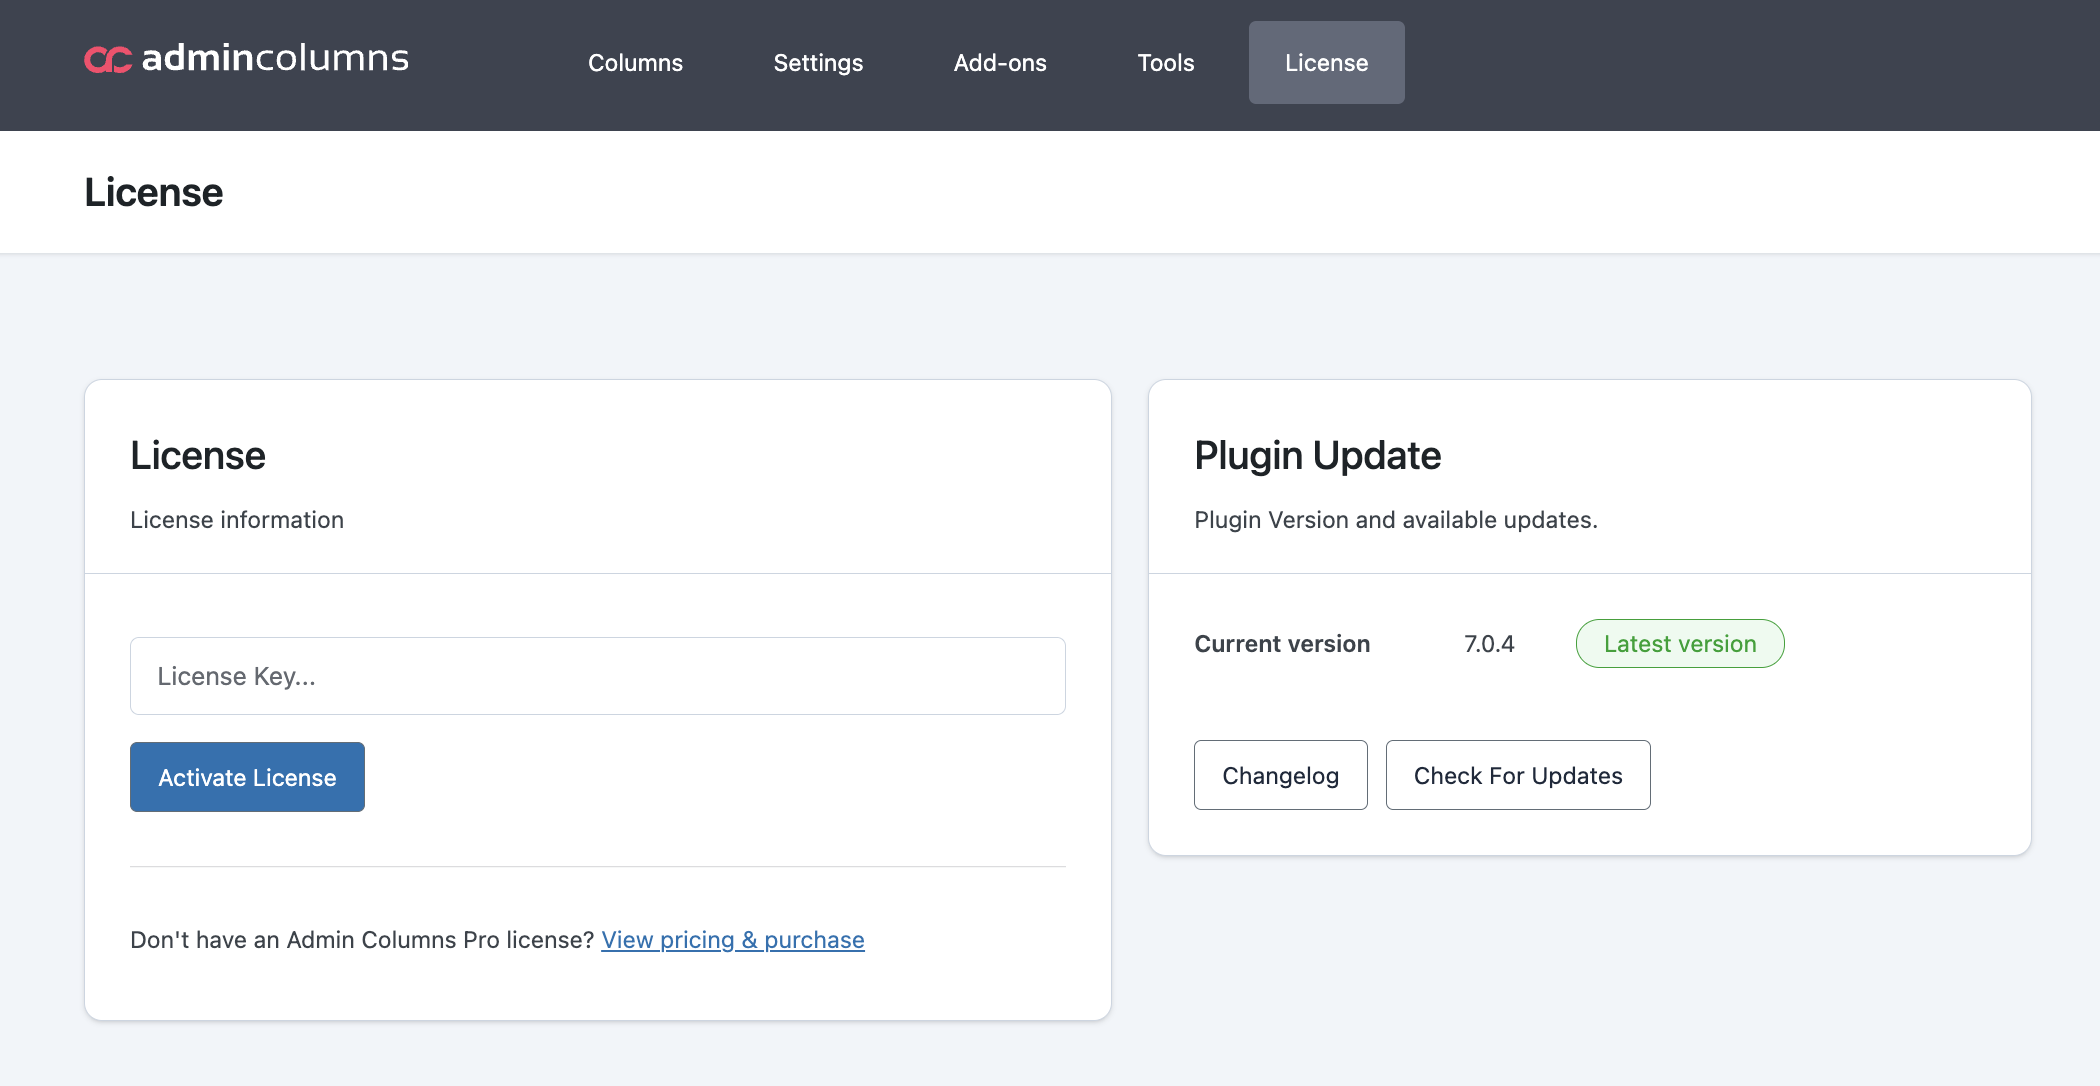
Task: Click the Admin Columns logo icon
Action: (108, 60)
